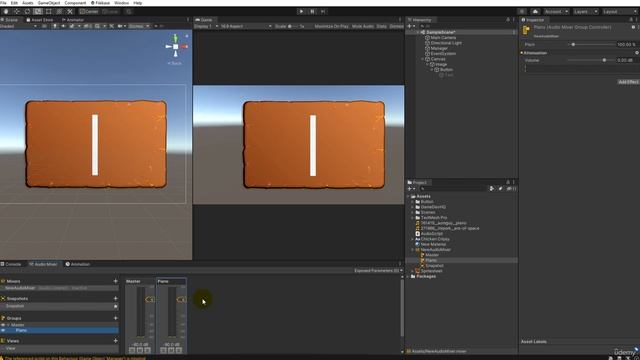Toggle visibility eye of Master group
This screenshot has width=640, height=360.
[x=3, y=325]
